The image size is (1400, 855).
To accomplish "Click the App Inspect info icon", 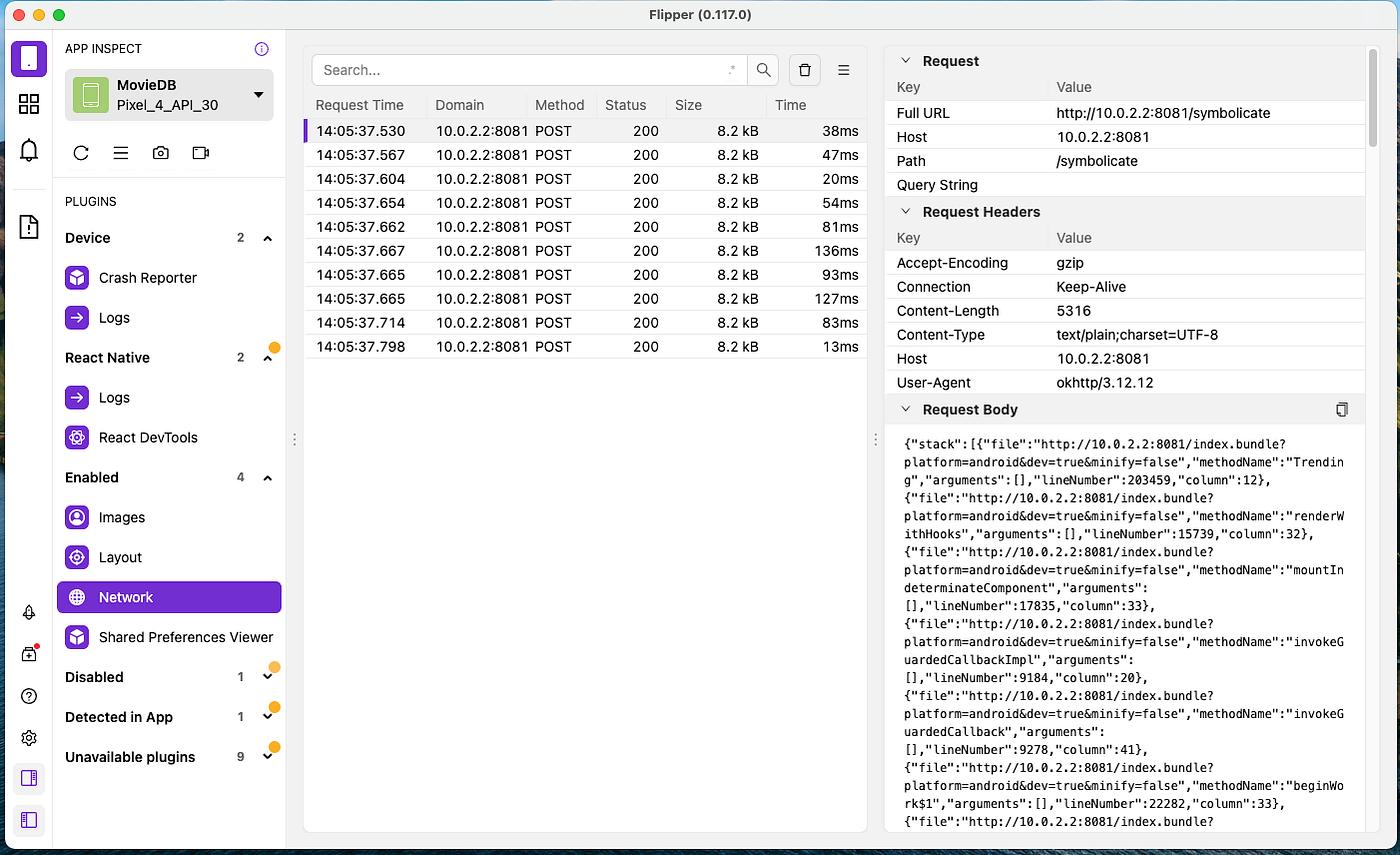I will 262,48.
